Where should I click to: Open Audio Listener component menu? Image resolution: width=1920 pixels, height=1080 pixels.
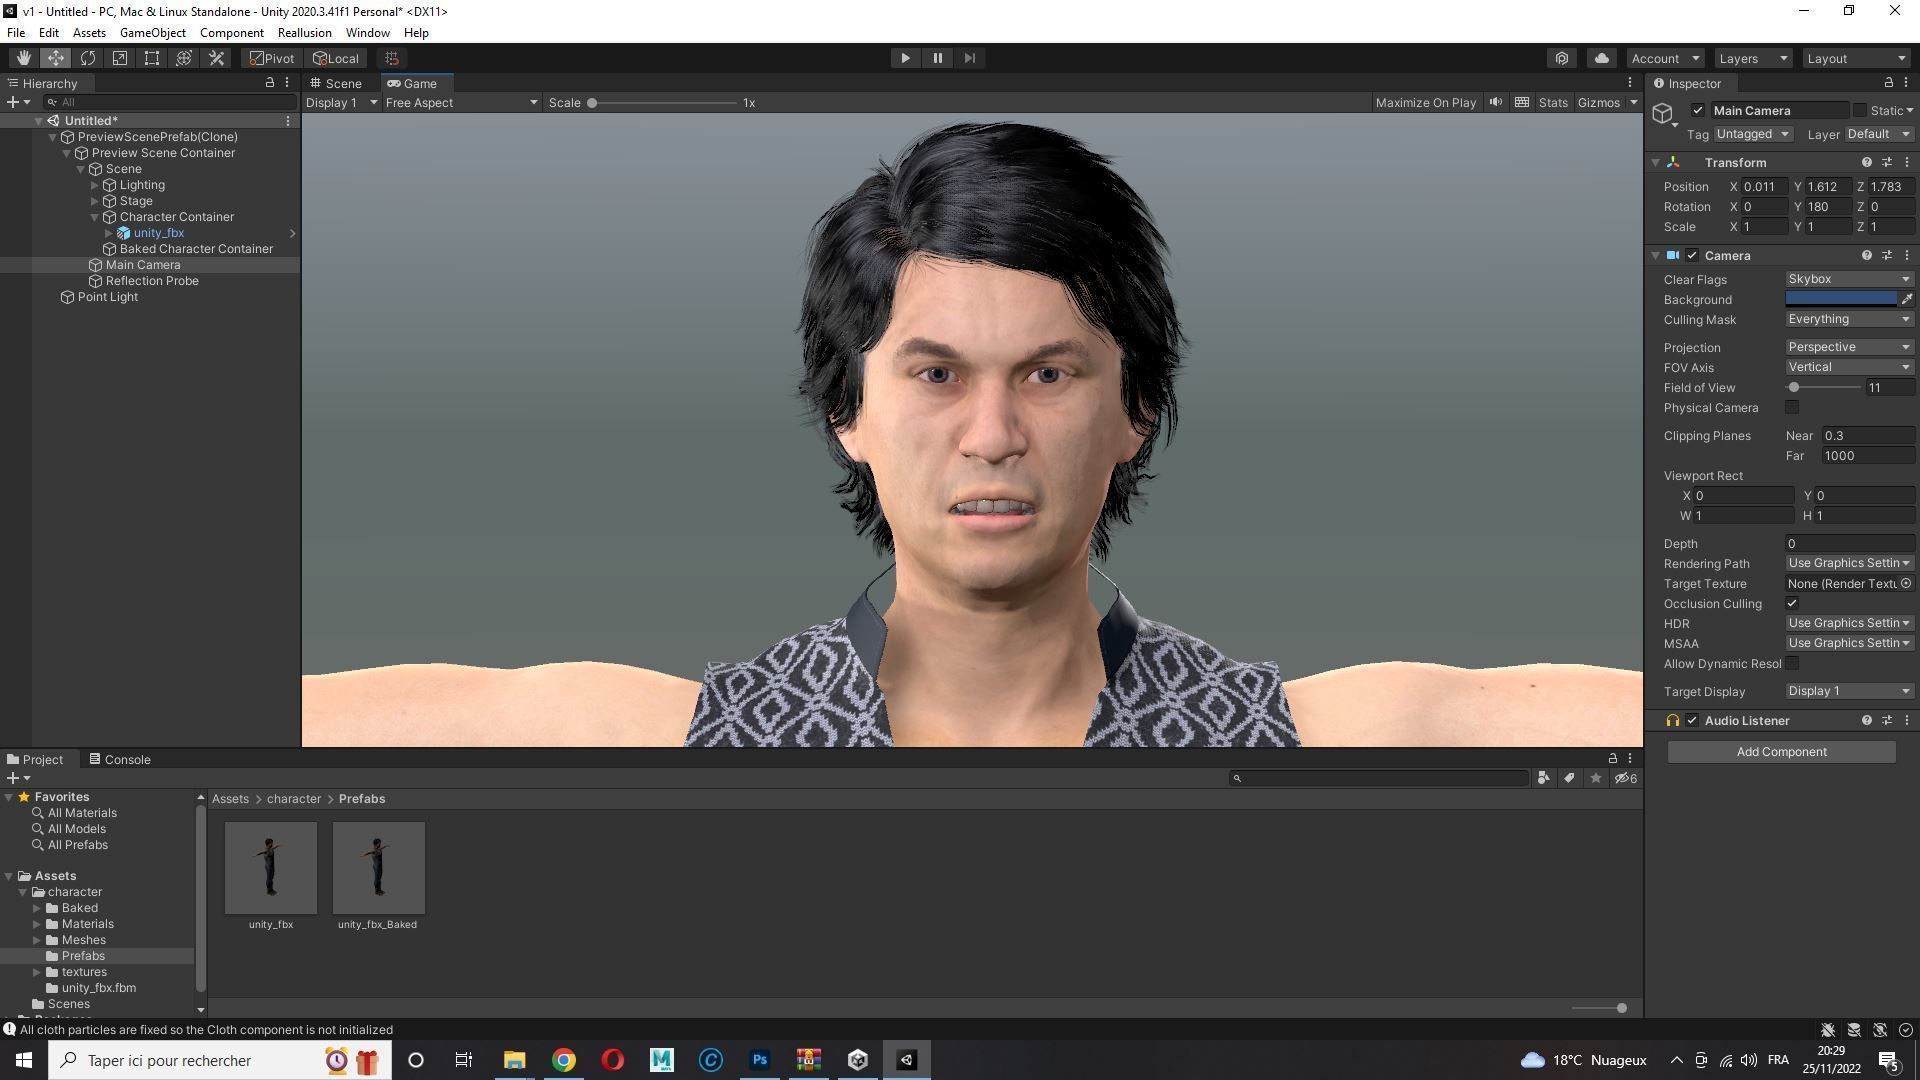point(1906,720)
